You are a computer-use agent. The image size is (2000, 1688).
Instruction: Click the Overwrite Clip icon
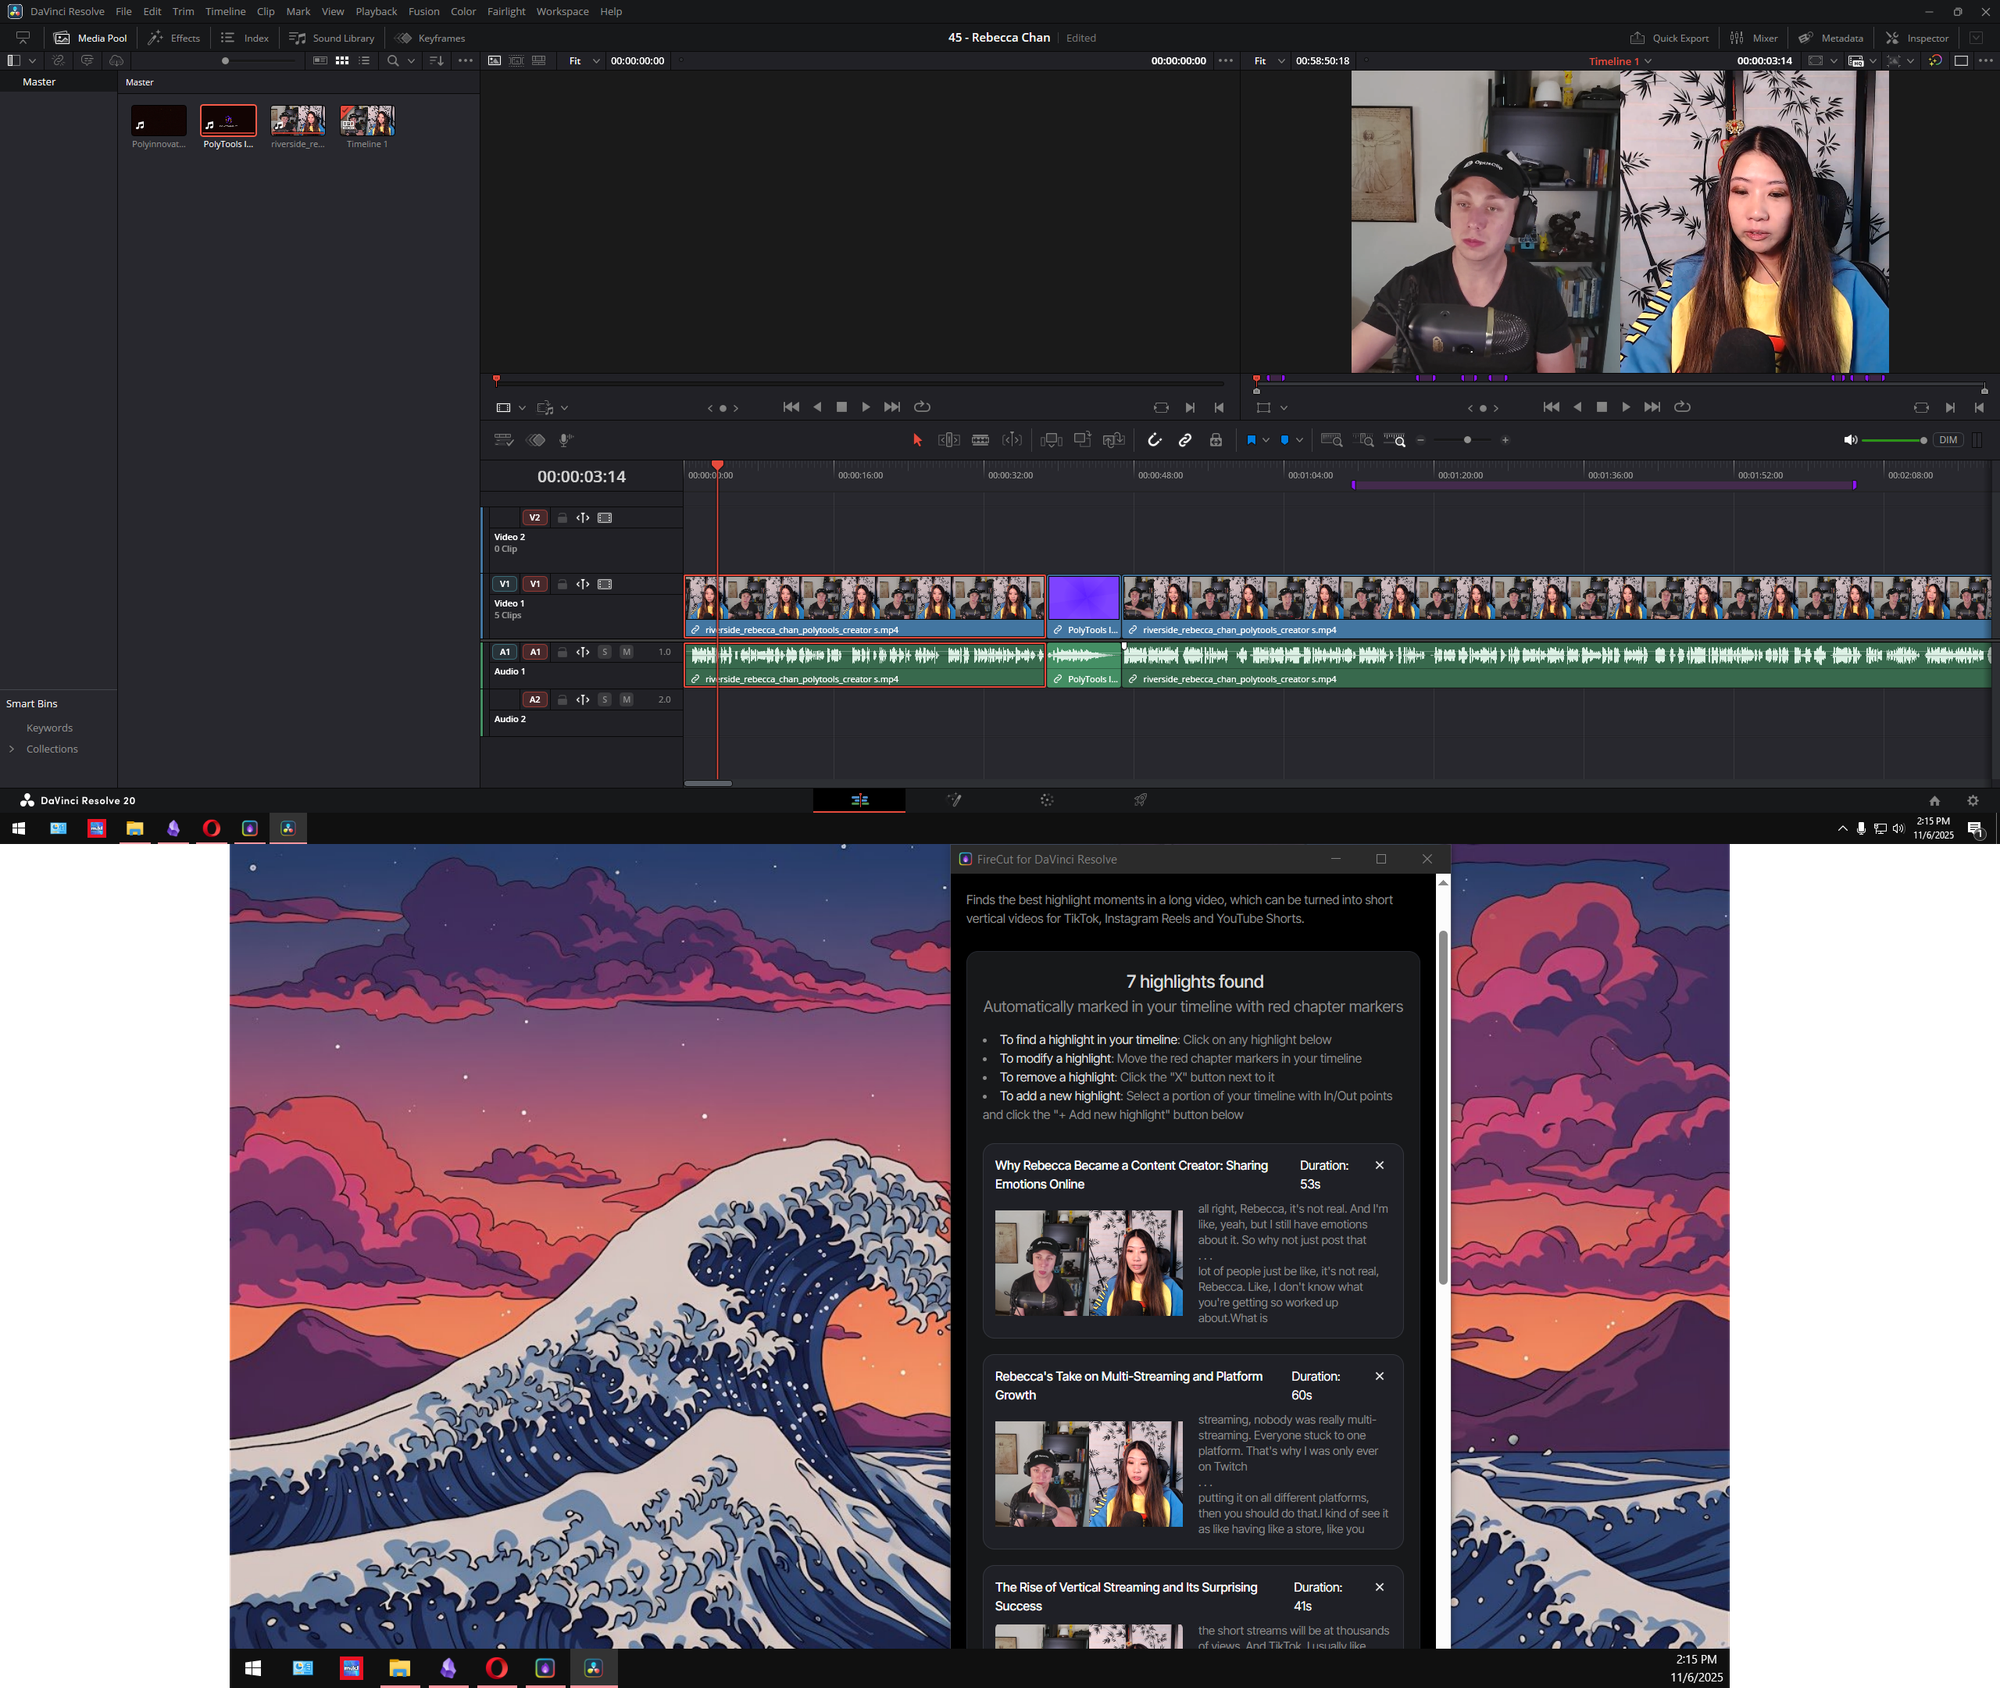coord(1083,440)
